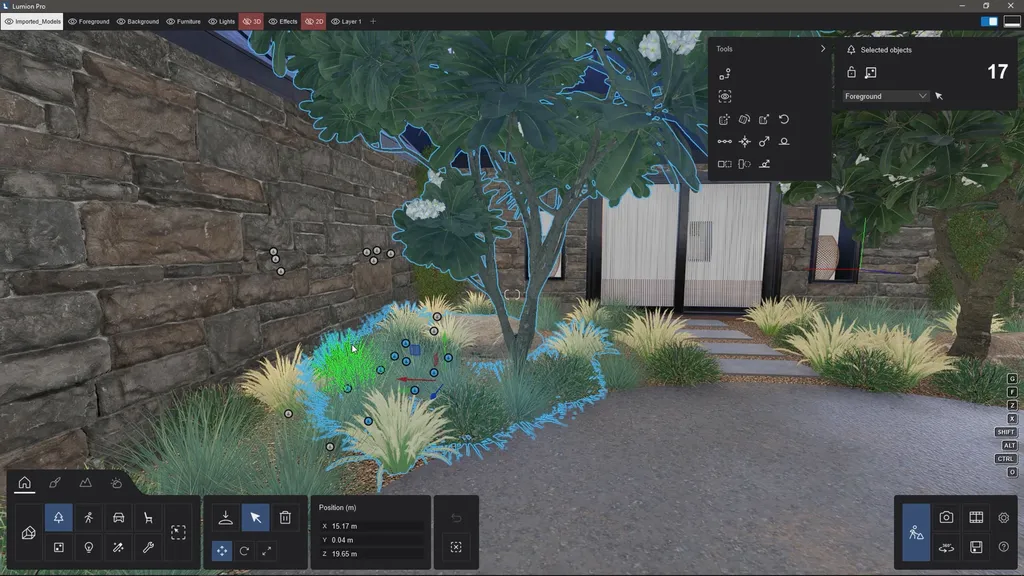This screenshot has height=576, width=1024.
Task: Switch to the Materials paintbrush tab
Action: (x=55, y=483)
